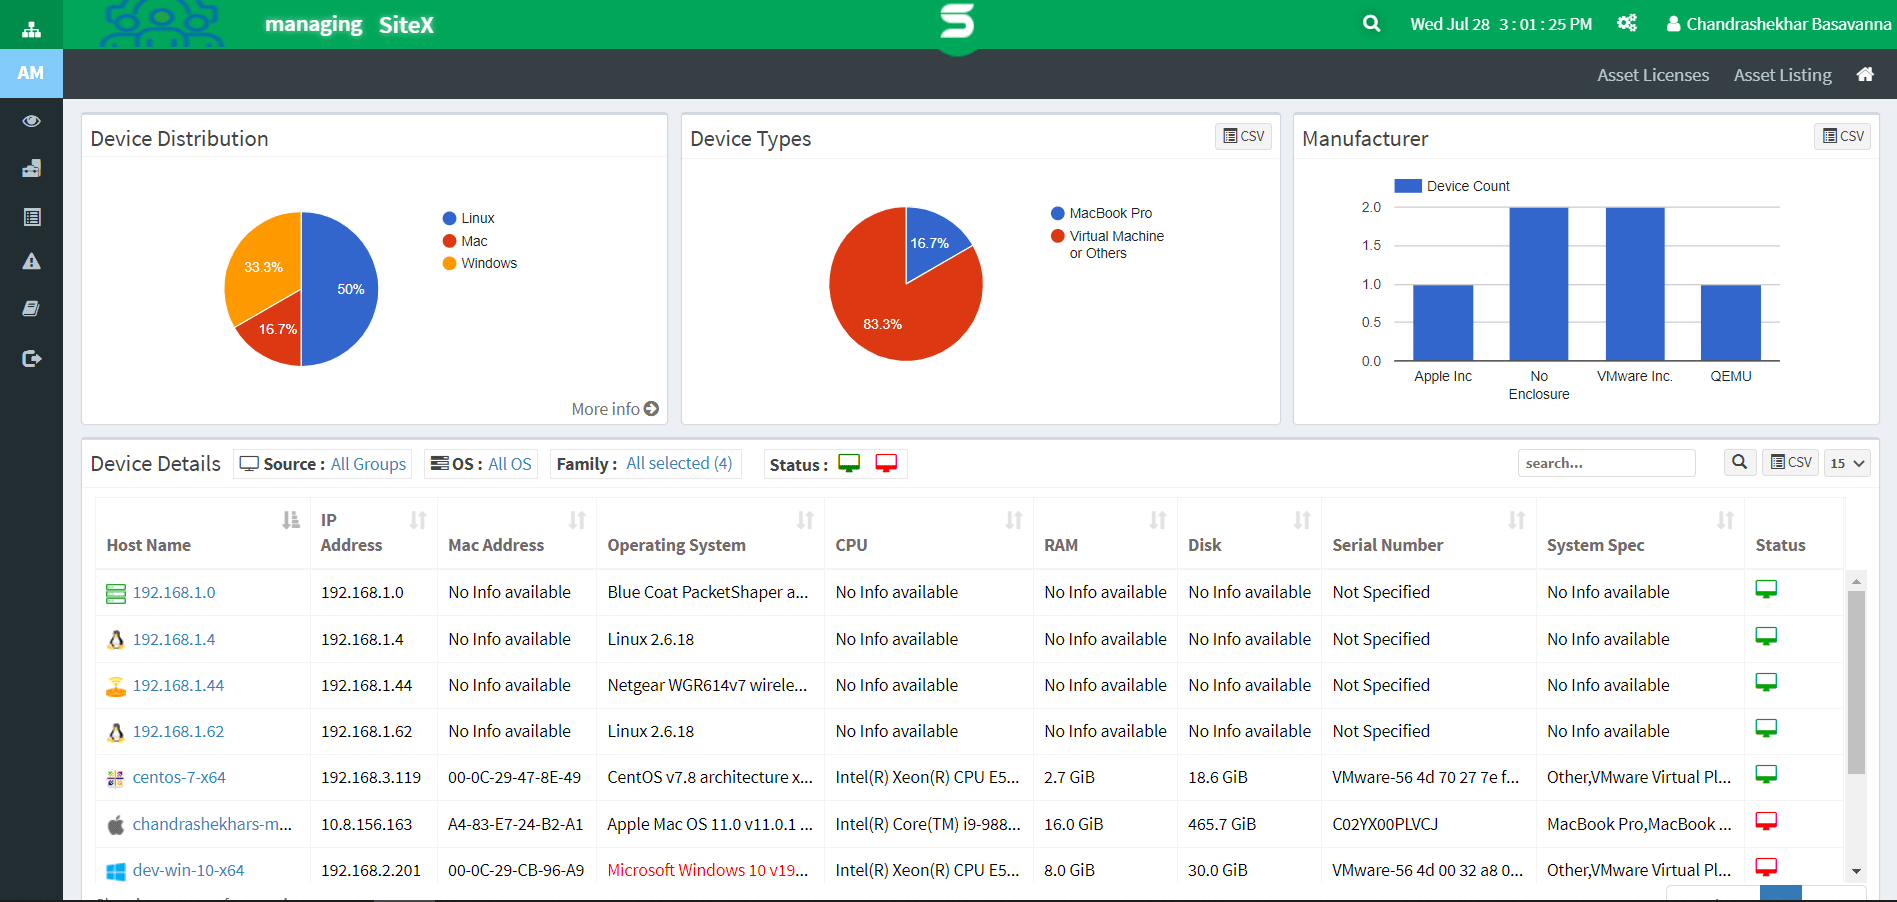Export Device Details as CSV
The image size is (1897, 902).
(x=1790, y=462)
